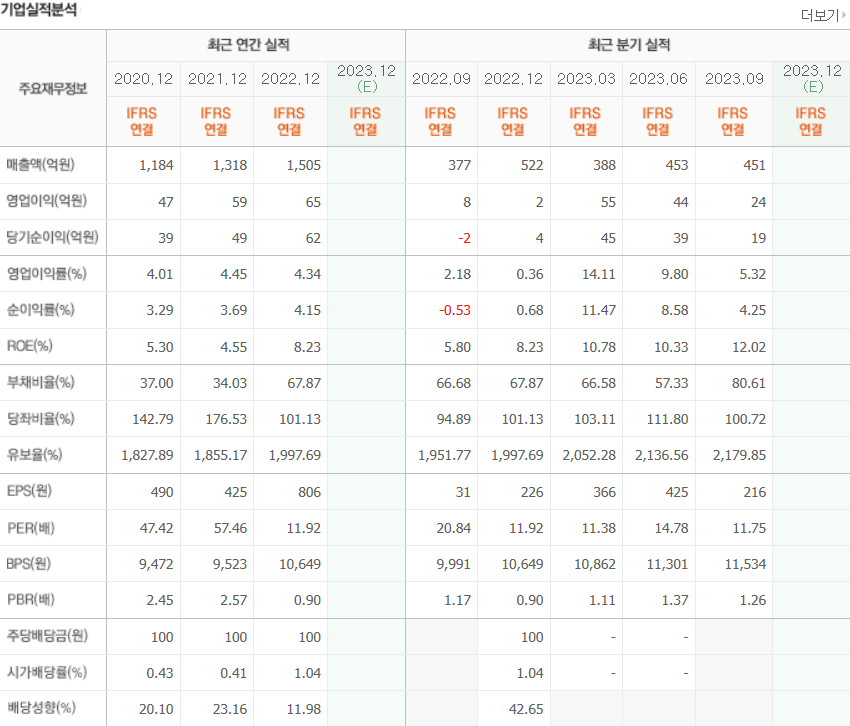Viewport: 850px width, 726px height.
Task: Click the 176.53 quick ratio value
Action: coord(226,419)
